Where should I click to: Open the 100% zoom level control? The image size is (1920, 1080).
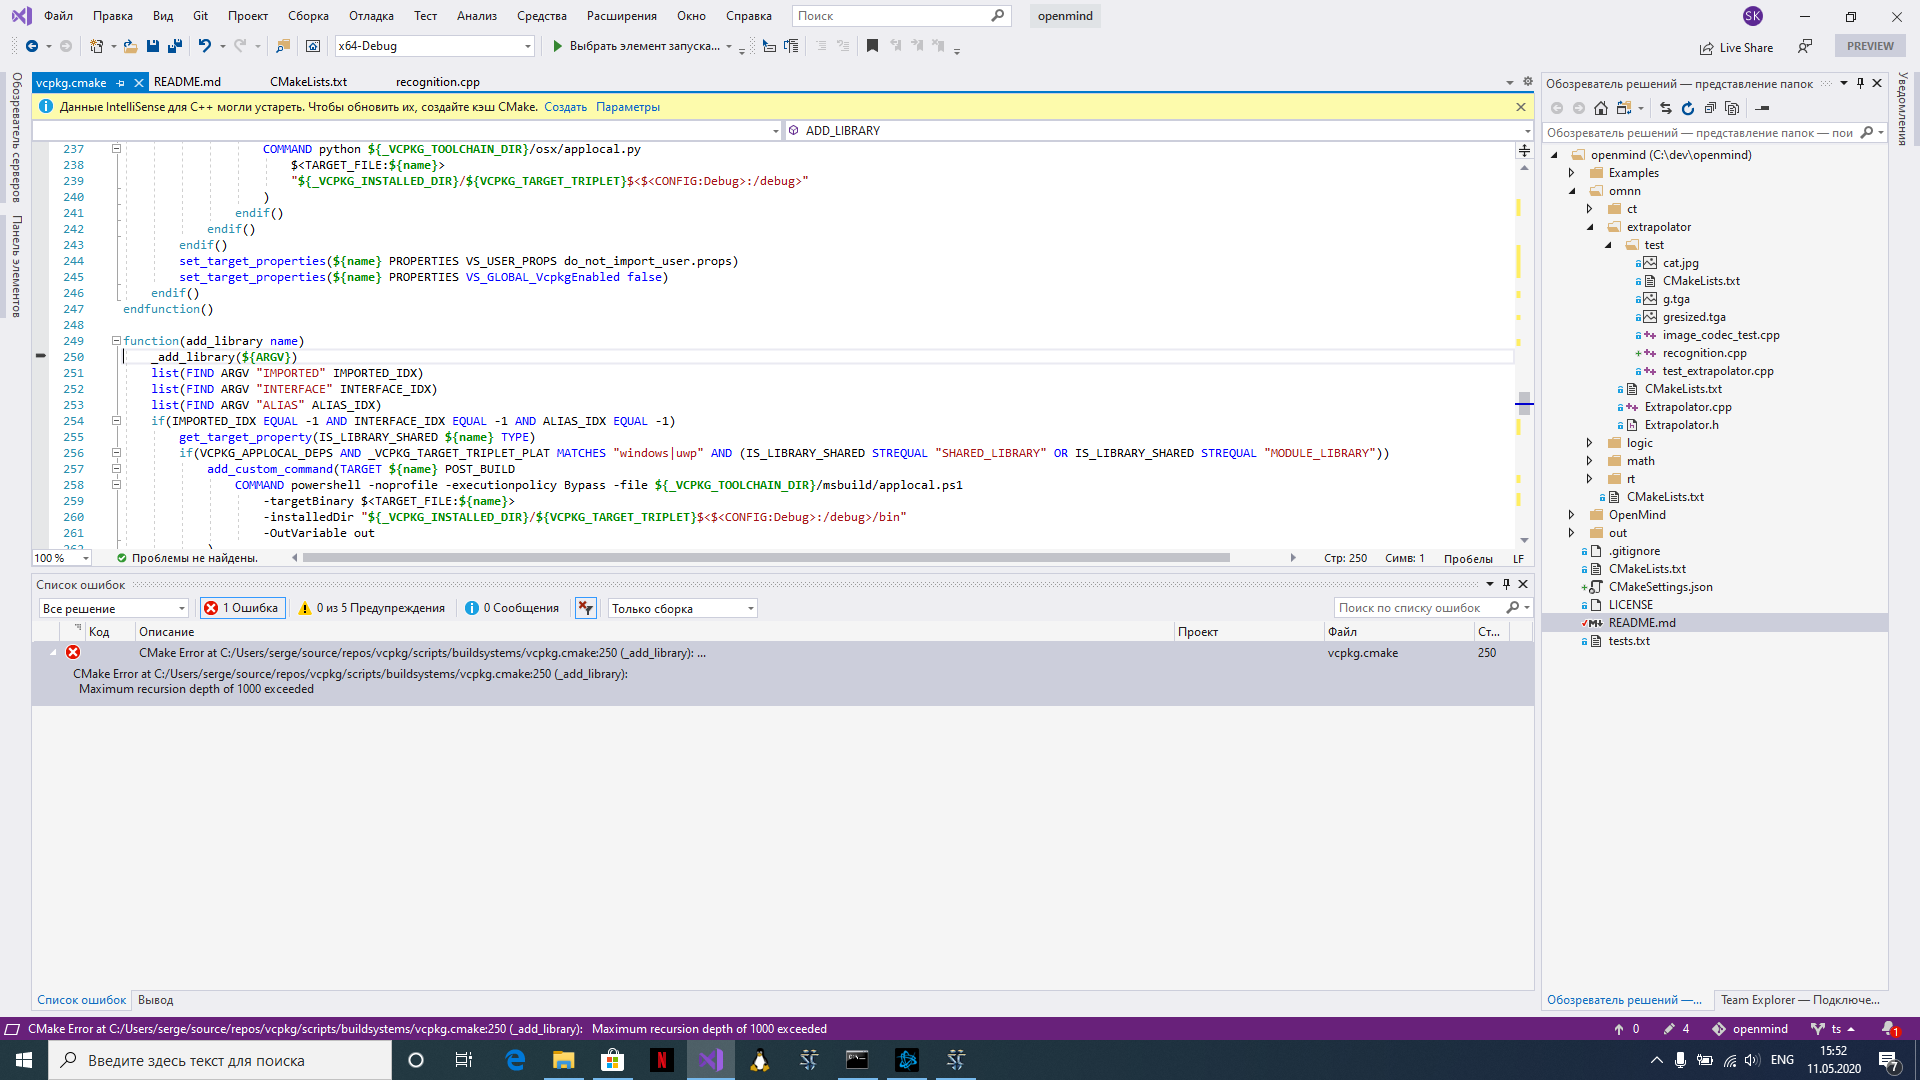click(60, 558)
